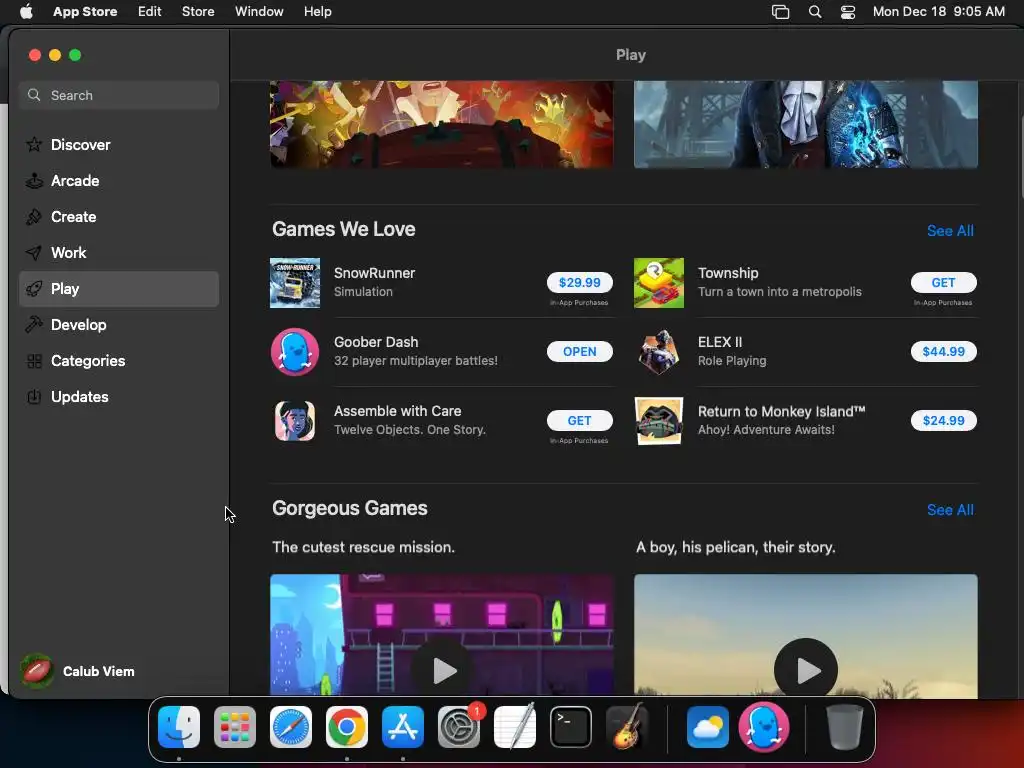The height and width of the screenshot is (768, 1024).
Task: Open TextEdit from the Dock
Action: (x=515, y=727)
